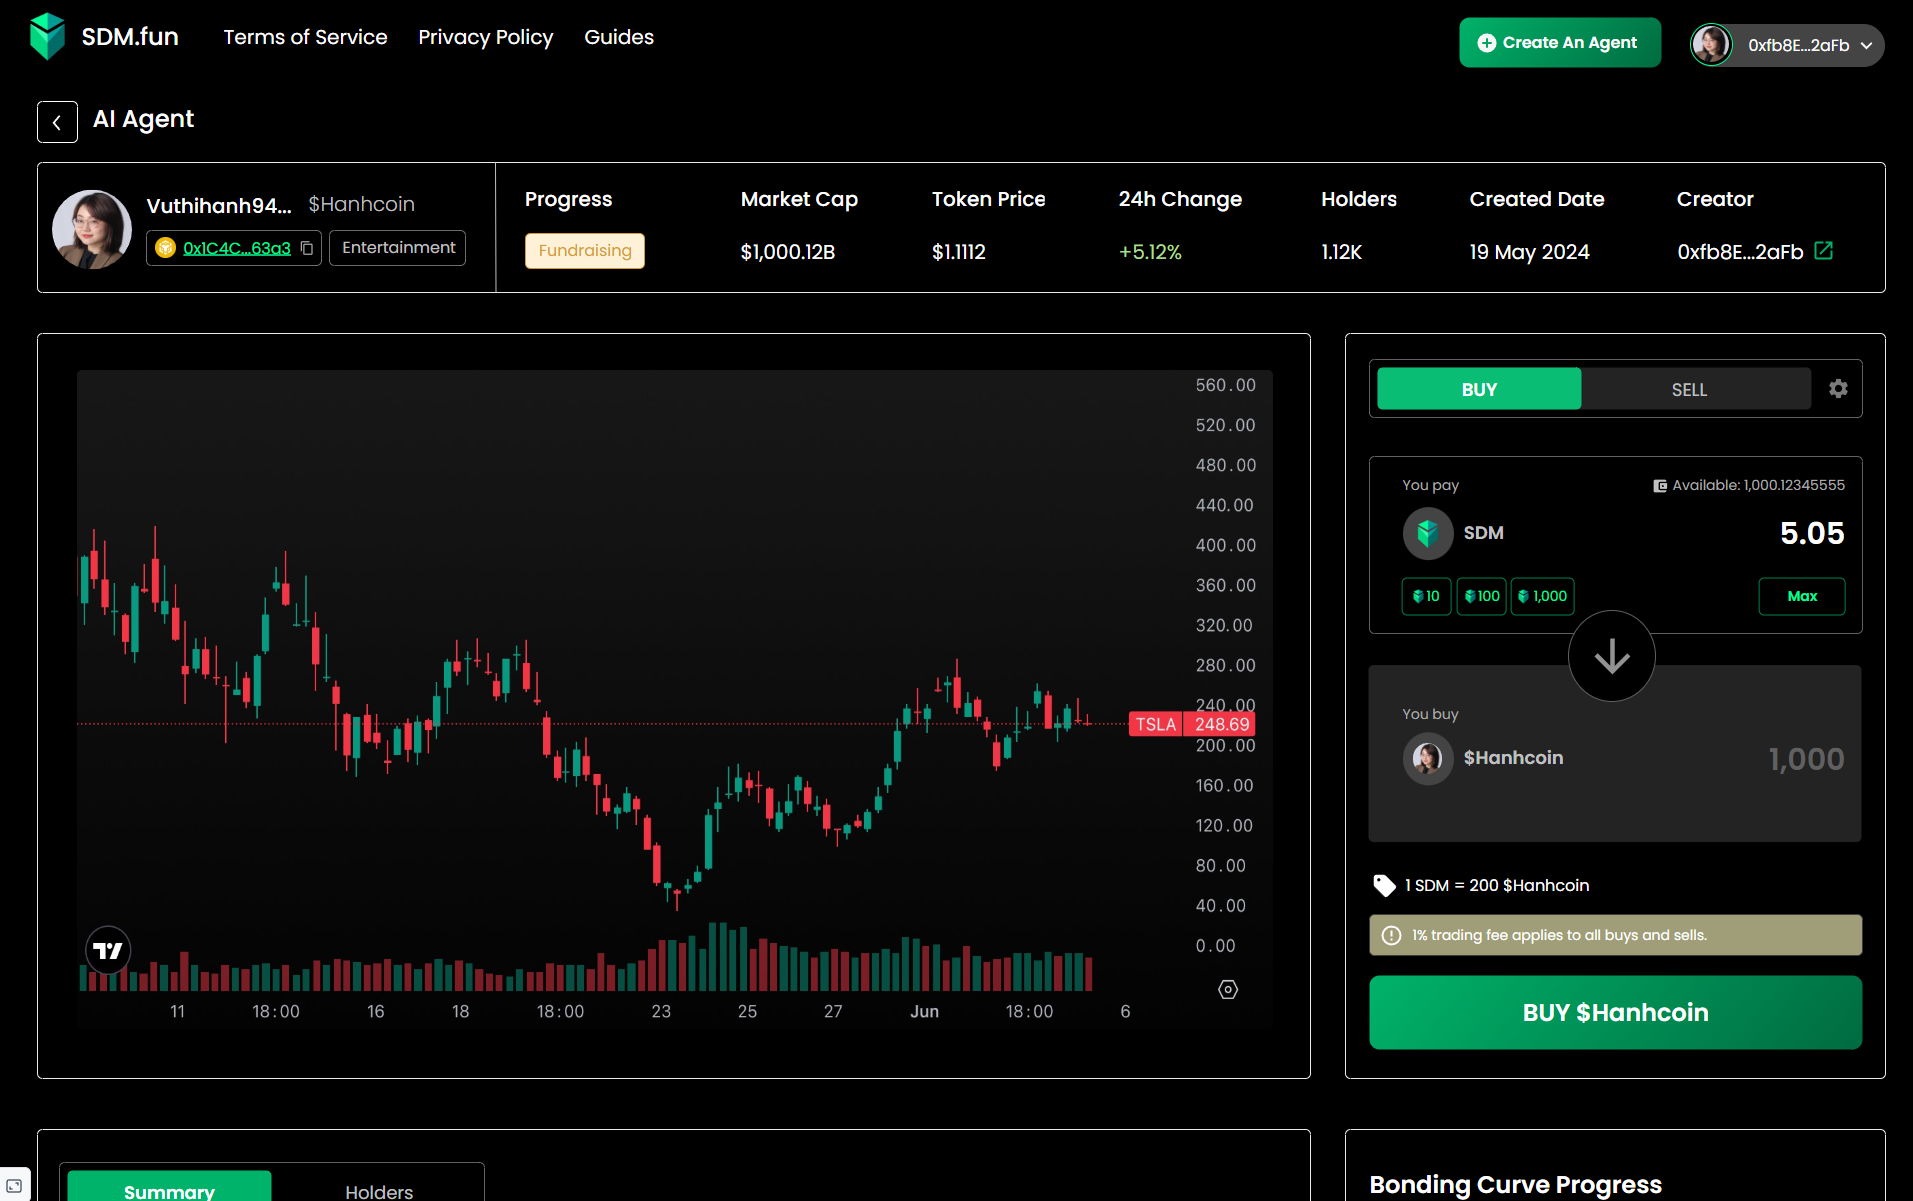Click the 24h change value +5.12%
The width and height of the screenshot is (1913, 1201).
click(x=1150, y=252)
